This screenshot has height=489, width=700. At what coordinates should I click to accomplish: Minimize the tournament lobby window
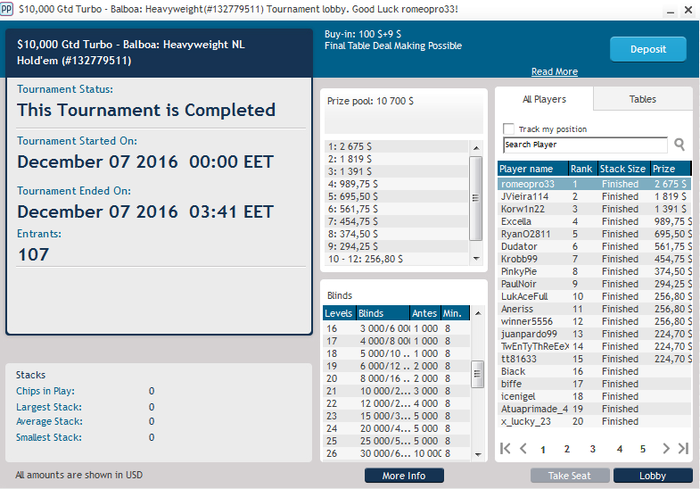(x=670, y=10)
